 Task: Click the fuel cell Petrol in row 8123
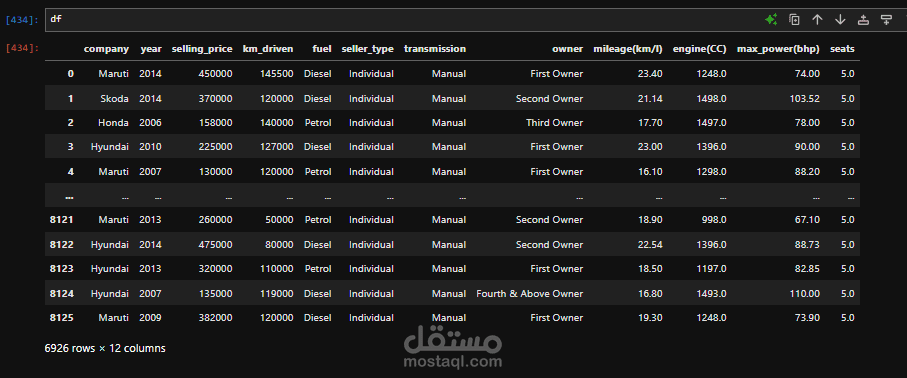coord(318,269)
